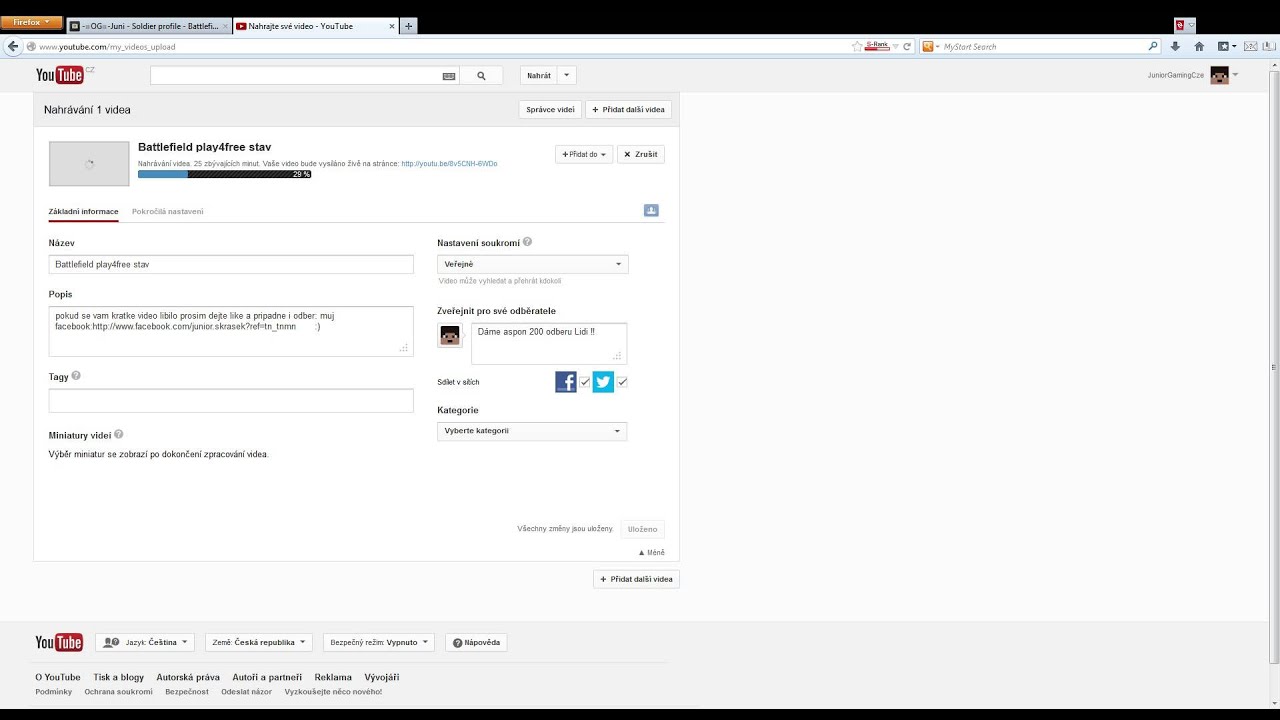Click the bottom Přidat další videa button
This screenshot has height=720, width=1280.
(x=636, y=579)
